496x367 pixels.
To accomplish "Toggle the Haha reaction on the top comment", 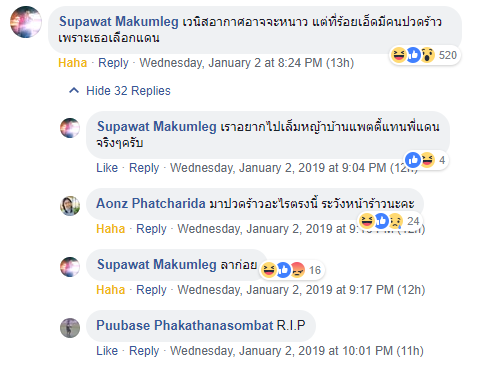I will pyautogui.click(x=73, y=63).
